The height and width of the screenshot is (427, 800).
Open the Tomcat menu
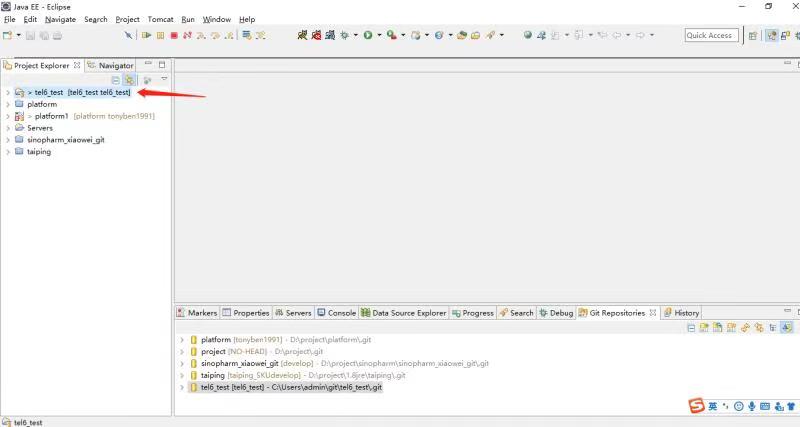(160, 19)
